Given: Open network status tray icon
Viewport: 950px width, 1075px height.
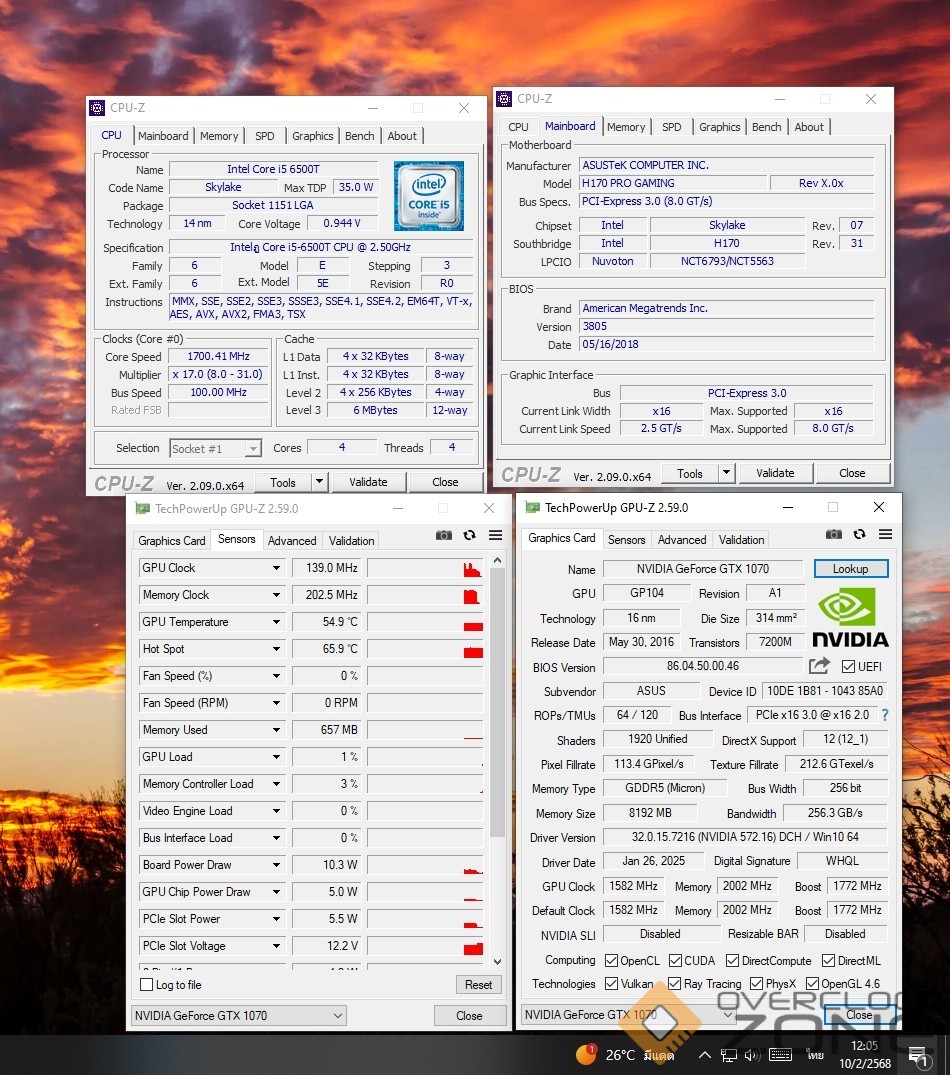Looking at the screenshot, I should [x=729, y=1055].
